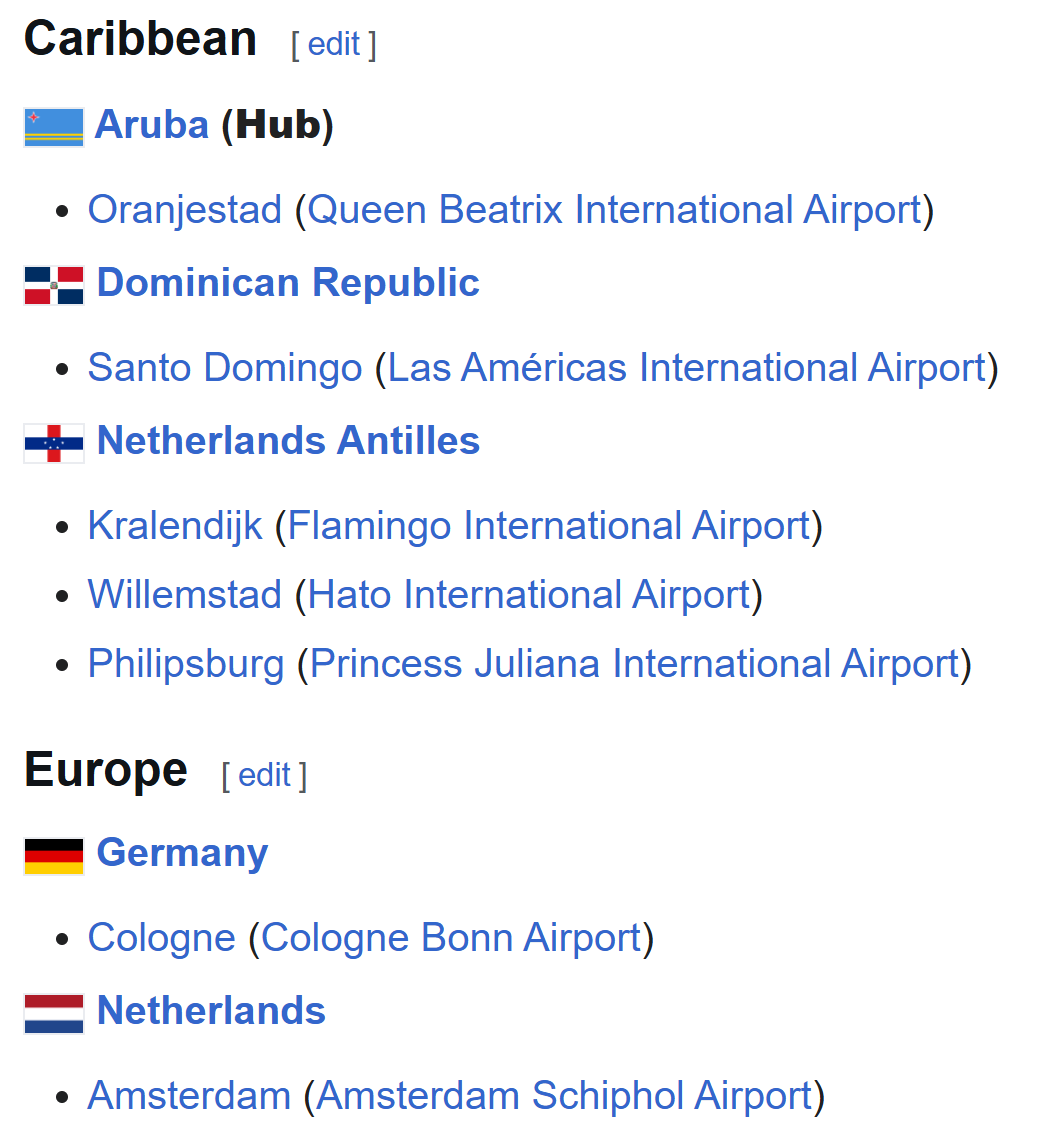
Task: Go to Queen Beatrix International Airport page
Action: (x=614, y=210)
